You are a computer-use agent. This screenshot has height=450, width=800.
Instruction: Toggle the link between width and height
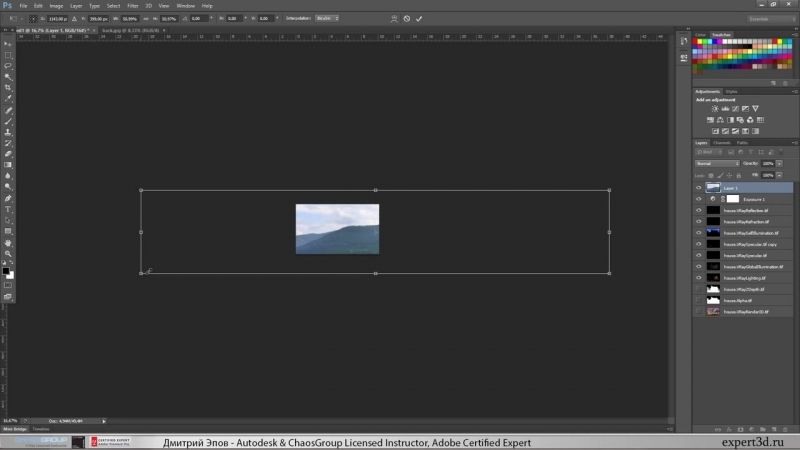[146, 19]
